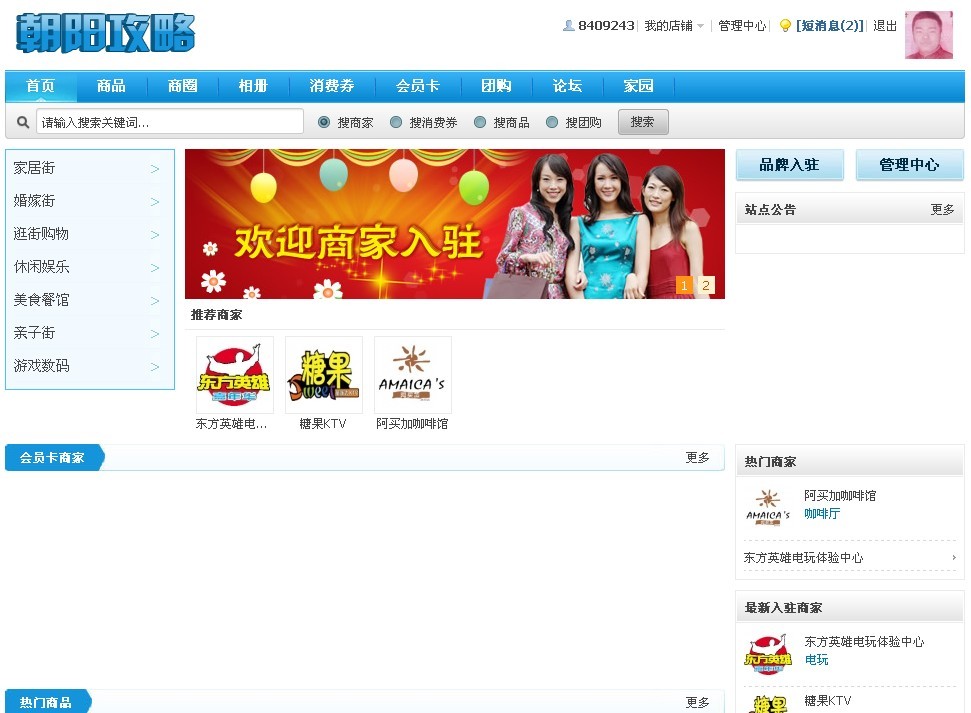Screen dimensions: 971x713
Task: Click 糖果 logo in 最新入驻商家 panel
Action: pyautogui.click(x=768, y=704)
